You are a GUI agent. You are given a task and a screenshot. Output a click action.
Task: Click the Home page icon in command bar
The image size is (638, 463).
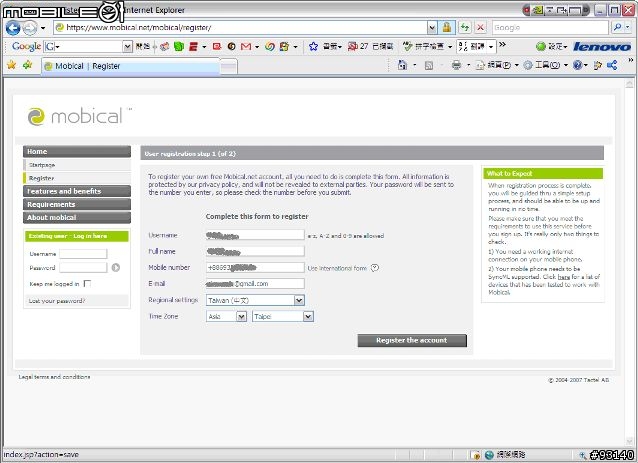402,65
